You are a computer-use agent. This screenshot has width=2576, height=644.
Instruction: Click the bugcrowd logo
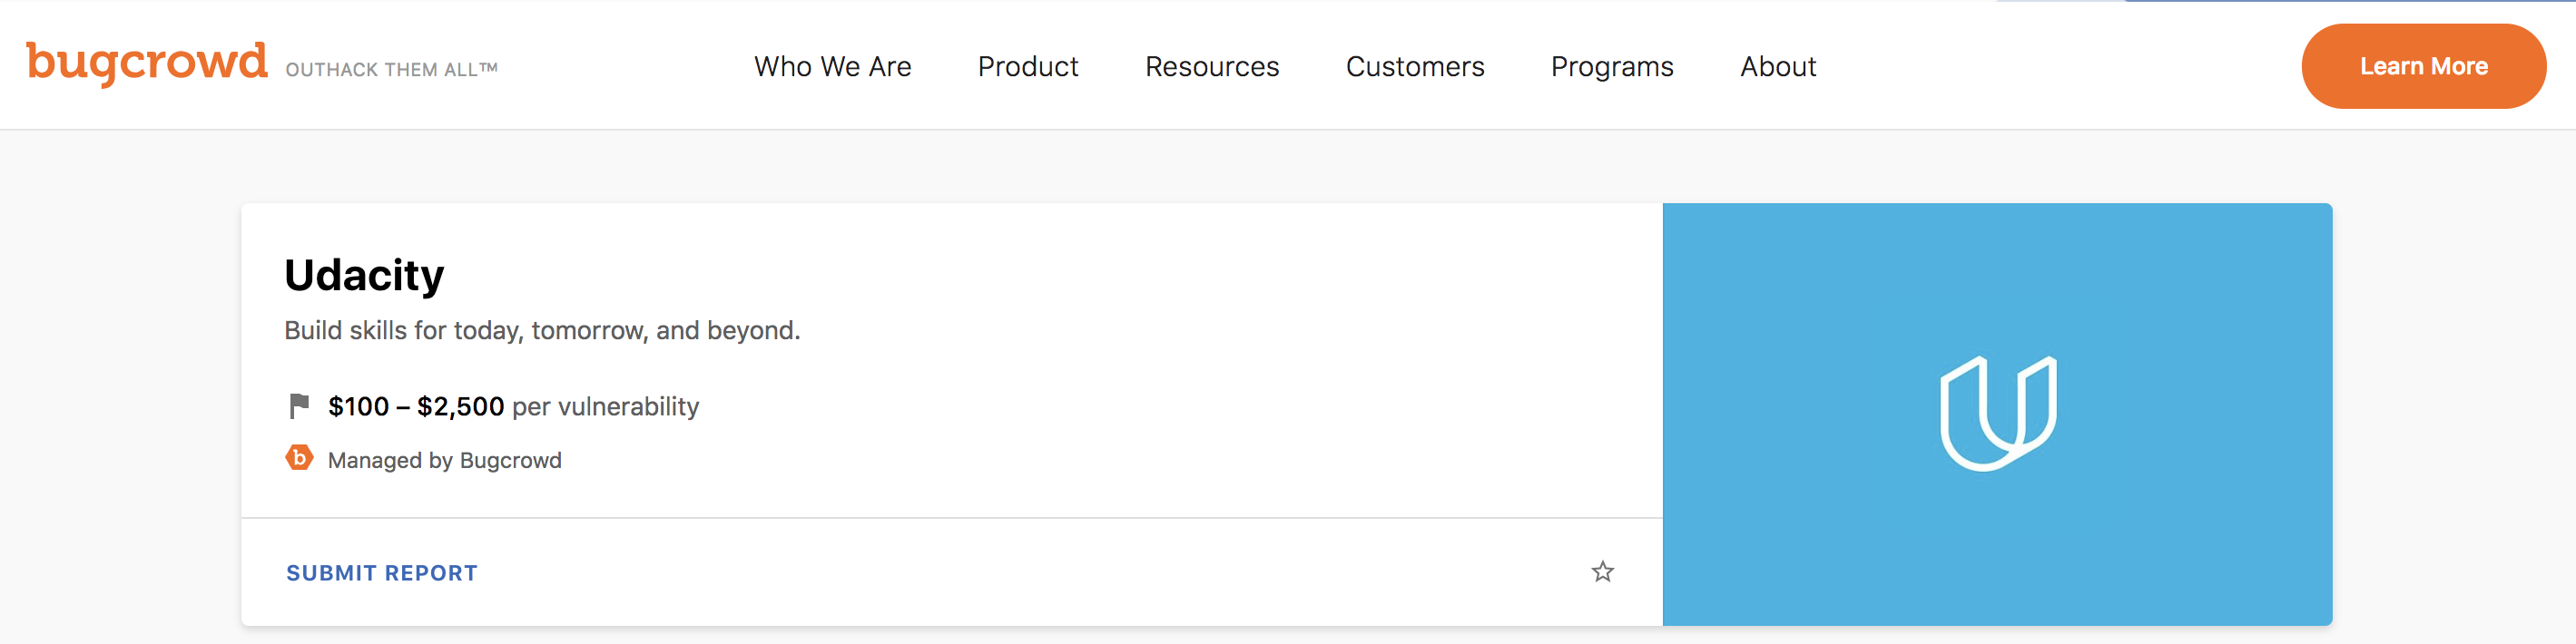tap(147, 62)
